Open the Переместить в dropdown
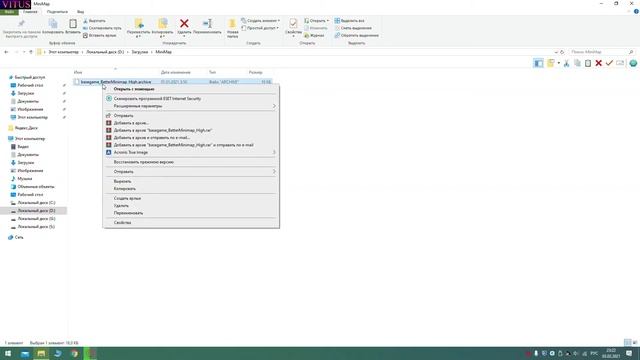Screen dimensions: 640x360 click(138, 27)
